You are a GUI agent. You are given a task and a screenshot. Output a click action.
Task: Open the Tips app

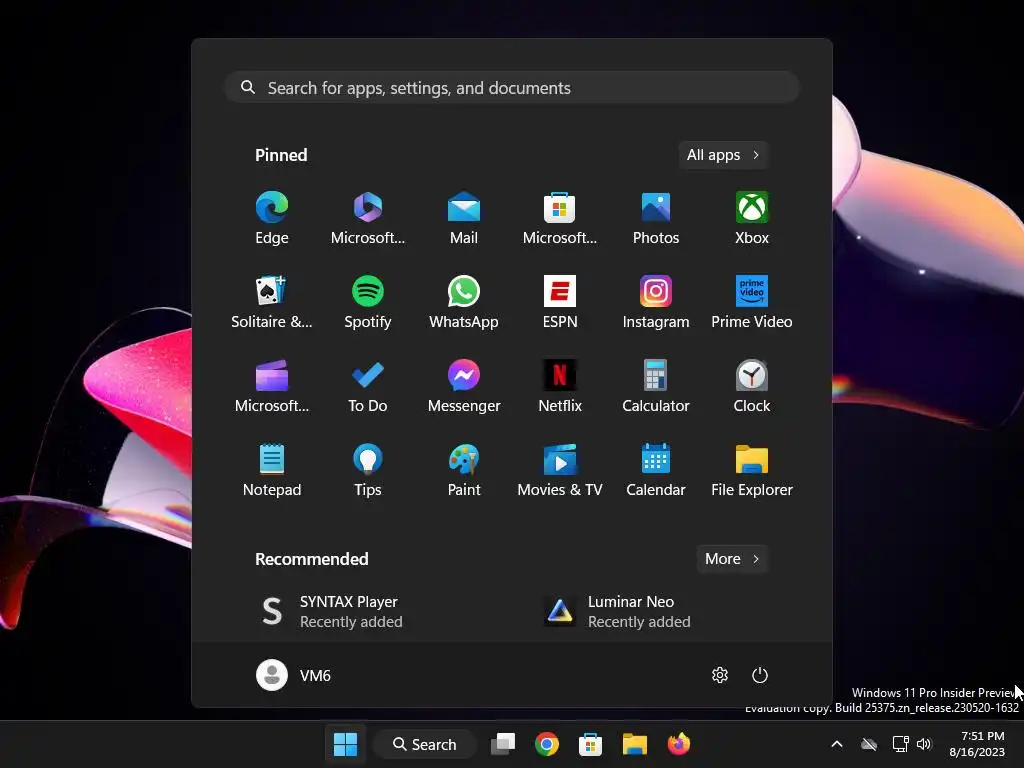point(368,470)
